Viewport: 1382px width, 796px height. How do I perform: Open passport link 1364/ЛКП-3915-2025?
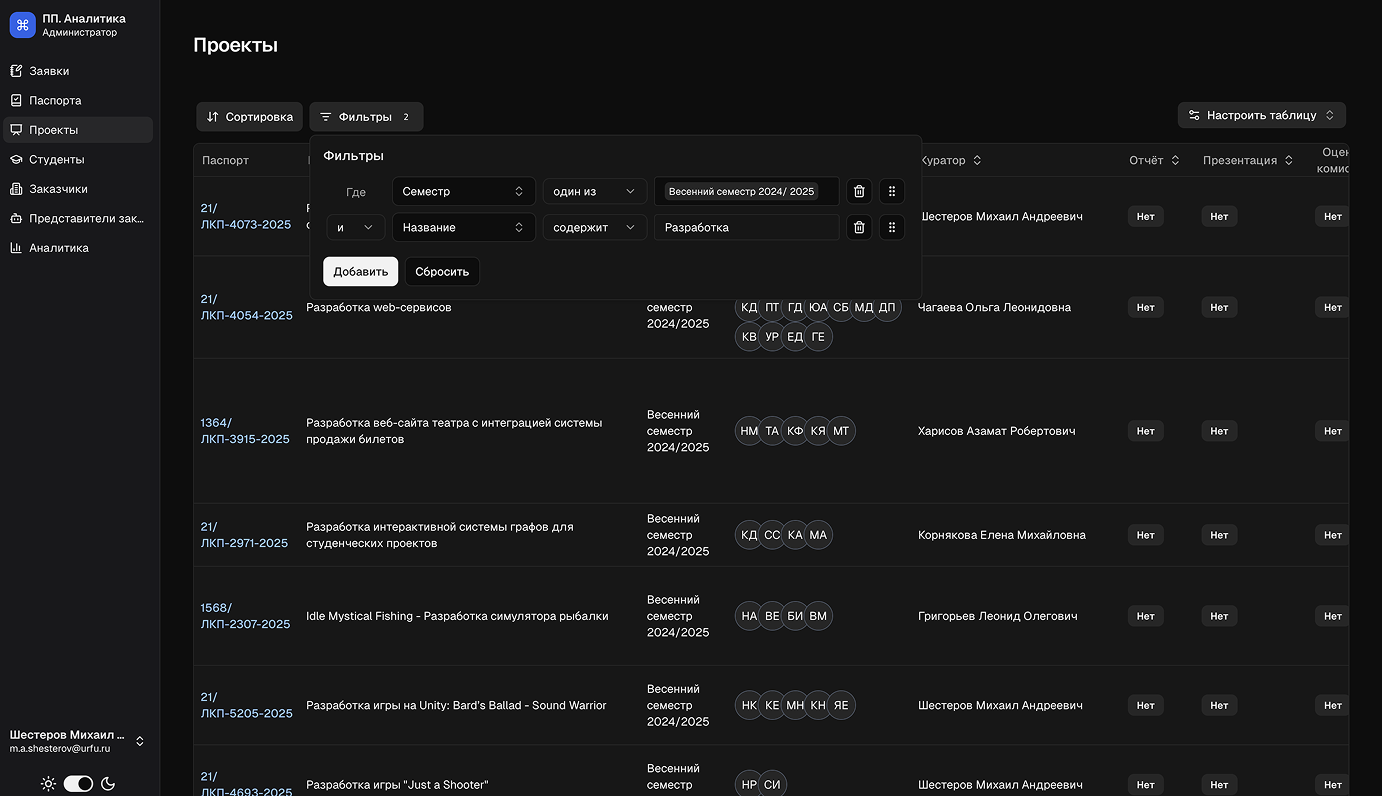click(245, 431)
